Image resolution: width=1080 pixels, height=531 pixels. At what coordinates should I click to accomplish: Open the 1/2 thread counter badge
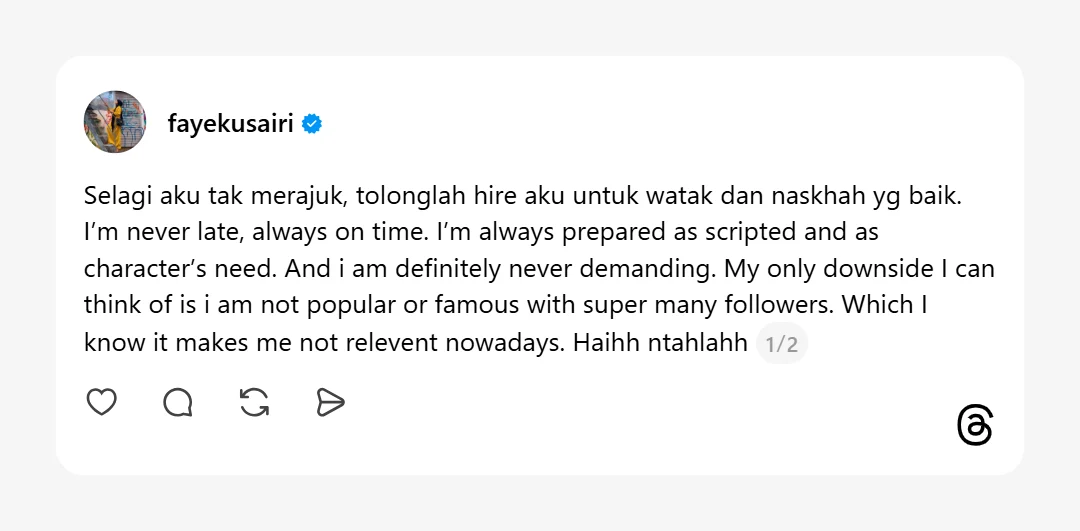(x=781, y=345)
